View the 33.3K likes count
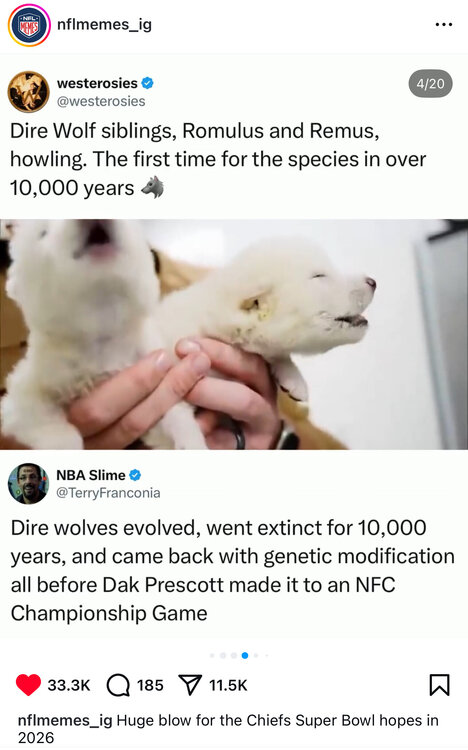Image resolution: width=468 pixels, height=750 pixels. [69, 685]
